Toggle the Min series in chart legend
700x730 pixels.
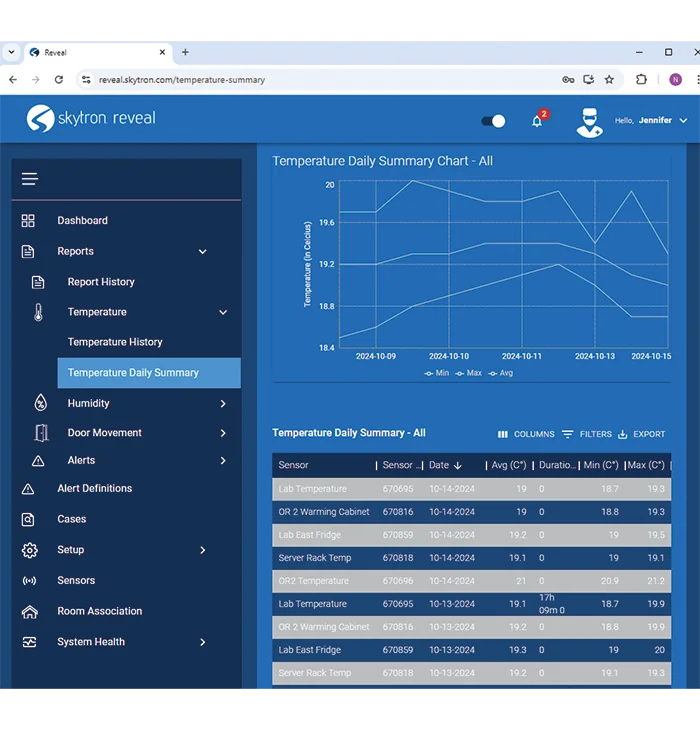[436, 373]
